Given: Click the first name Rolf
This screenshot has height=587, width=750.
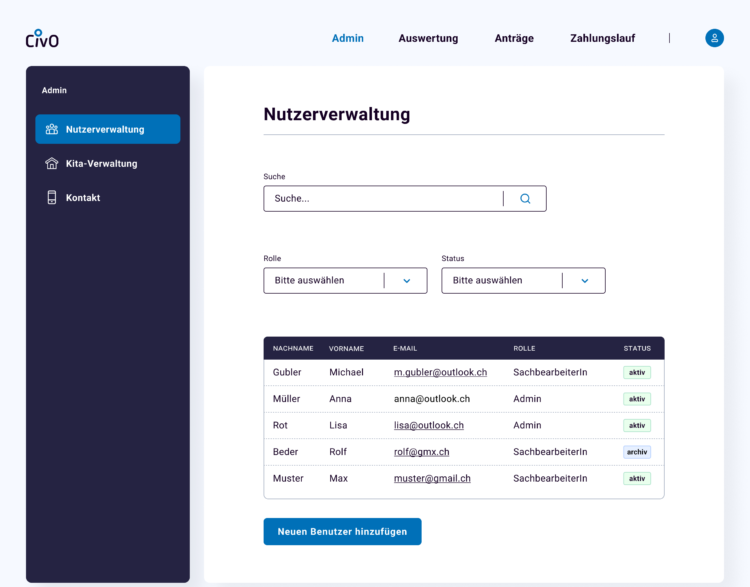Looking at the screenshot, I should 338,452.
